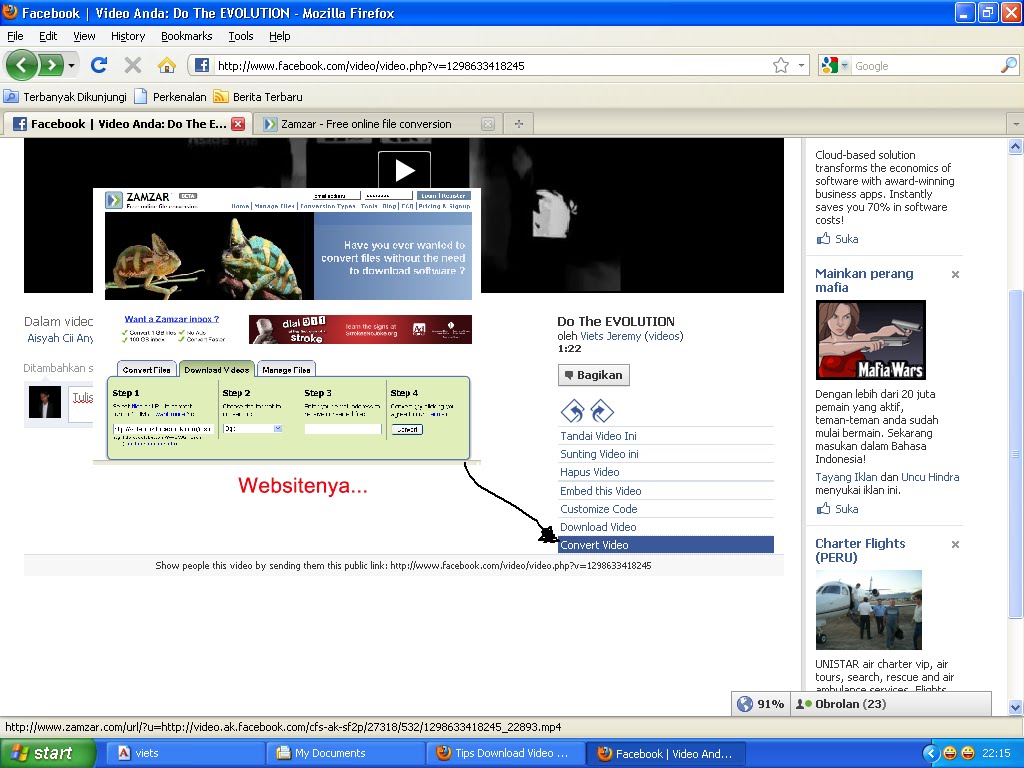Click the highlighted Convert Video link
This screenshot has width=1024, height=768.
[665, 545]
